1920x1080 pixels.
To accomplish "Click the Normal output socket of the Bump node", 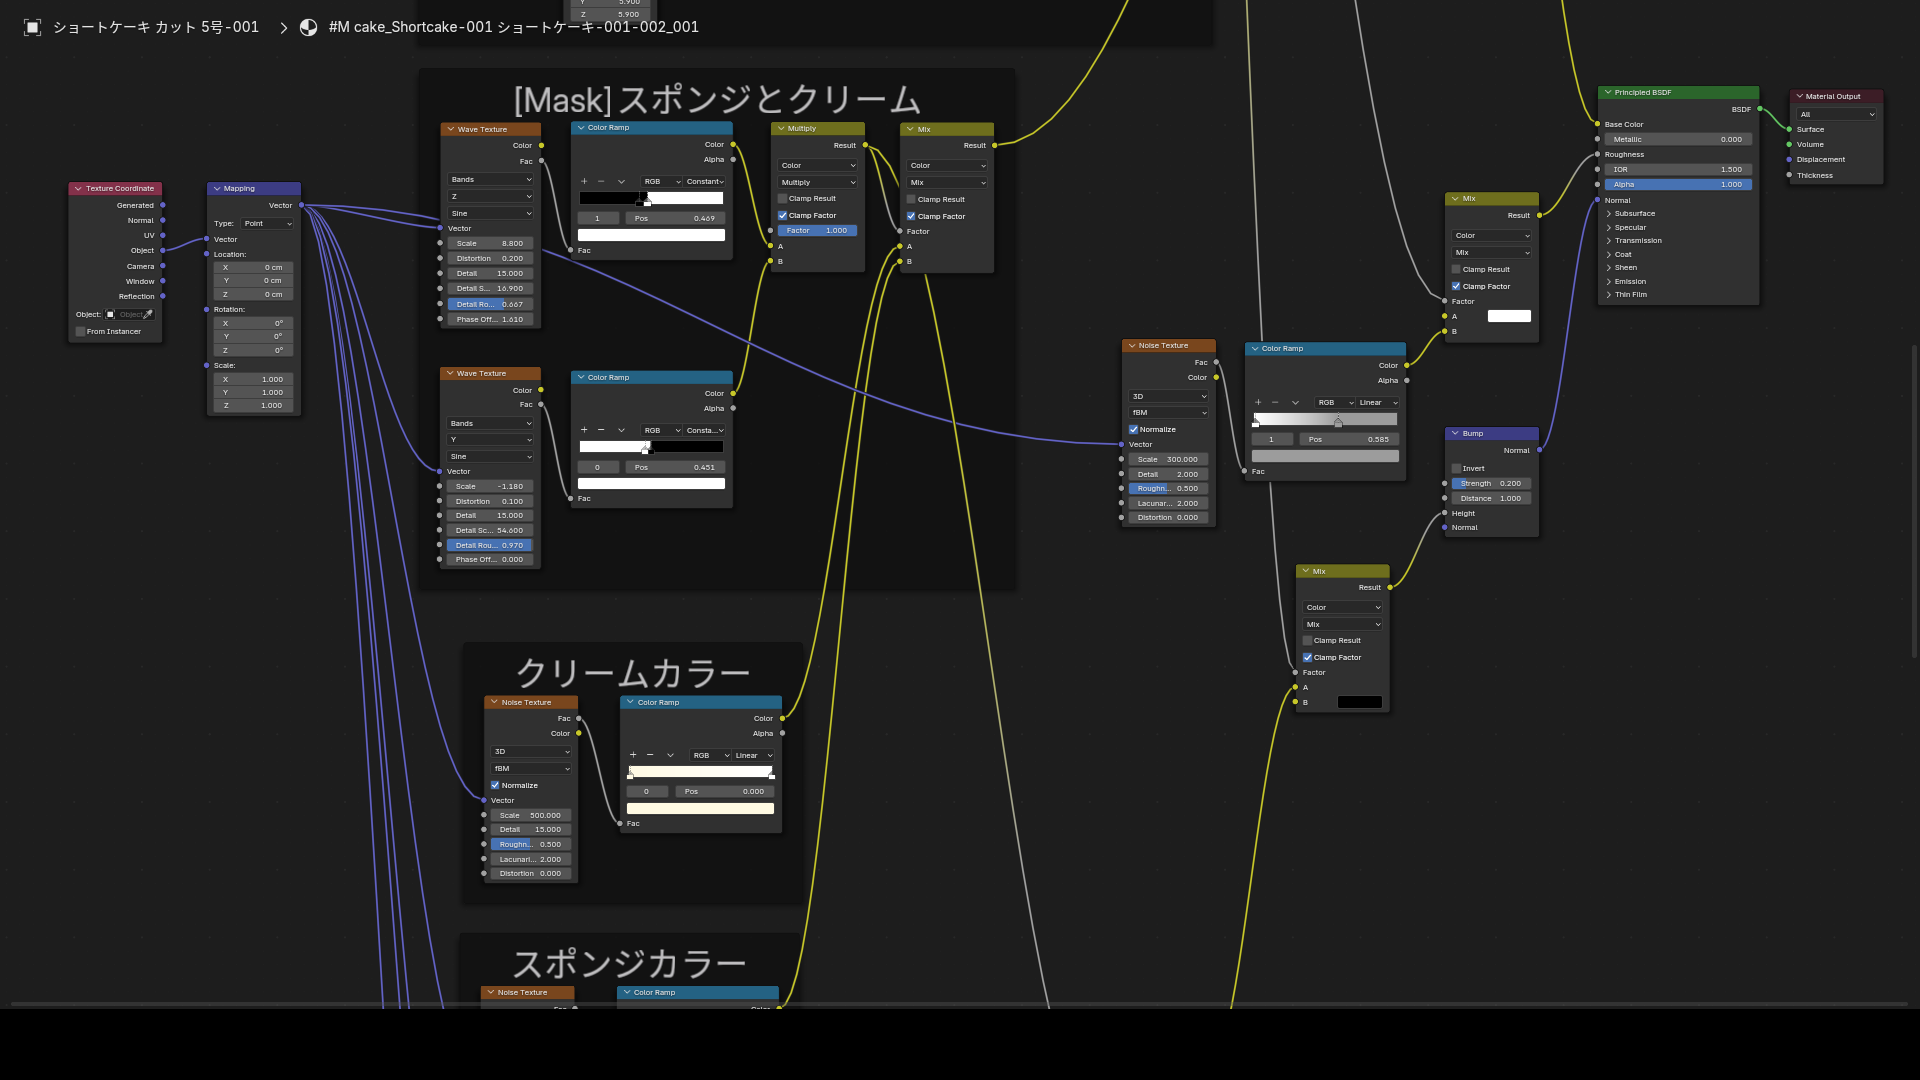I will (1539, 450).
